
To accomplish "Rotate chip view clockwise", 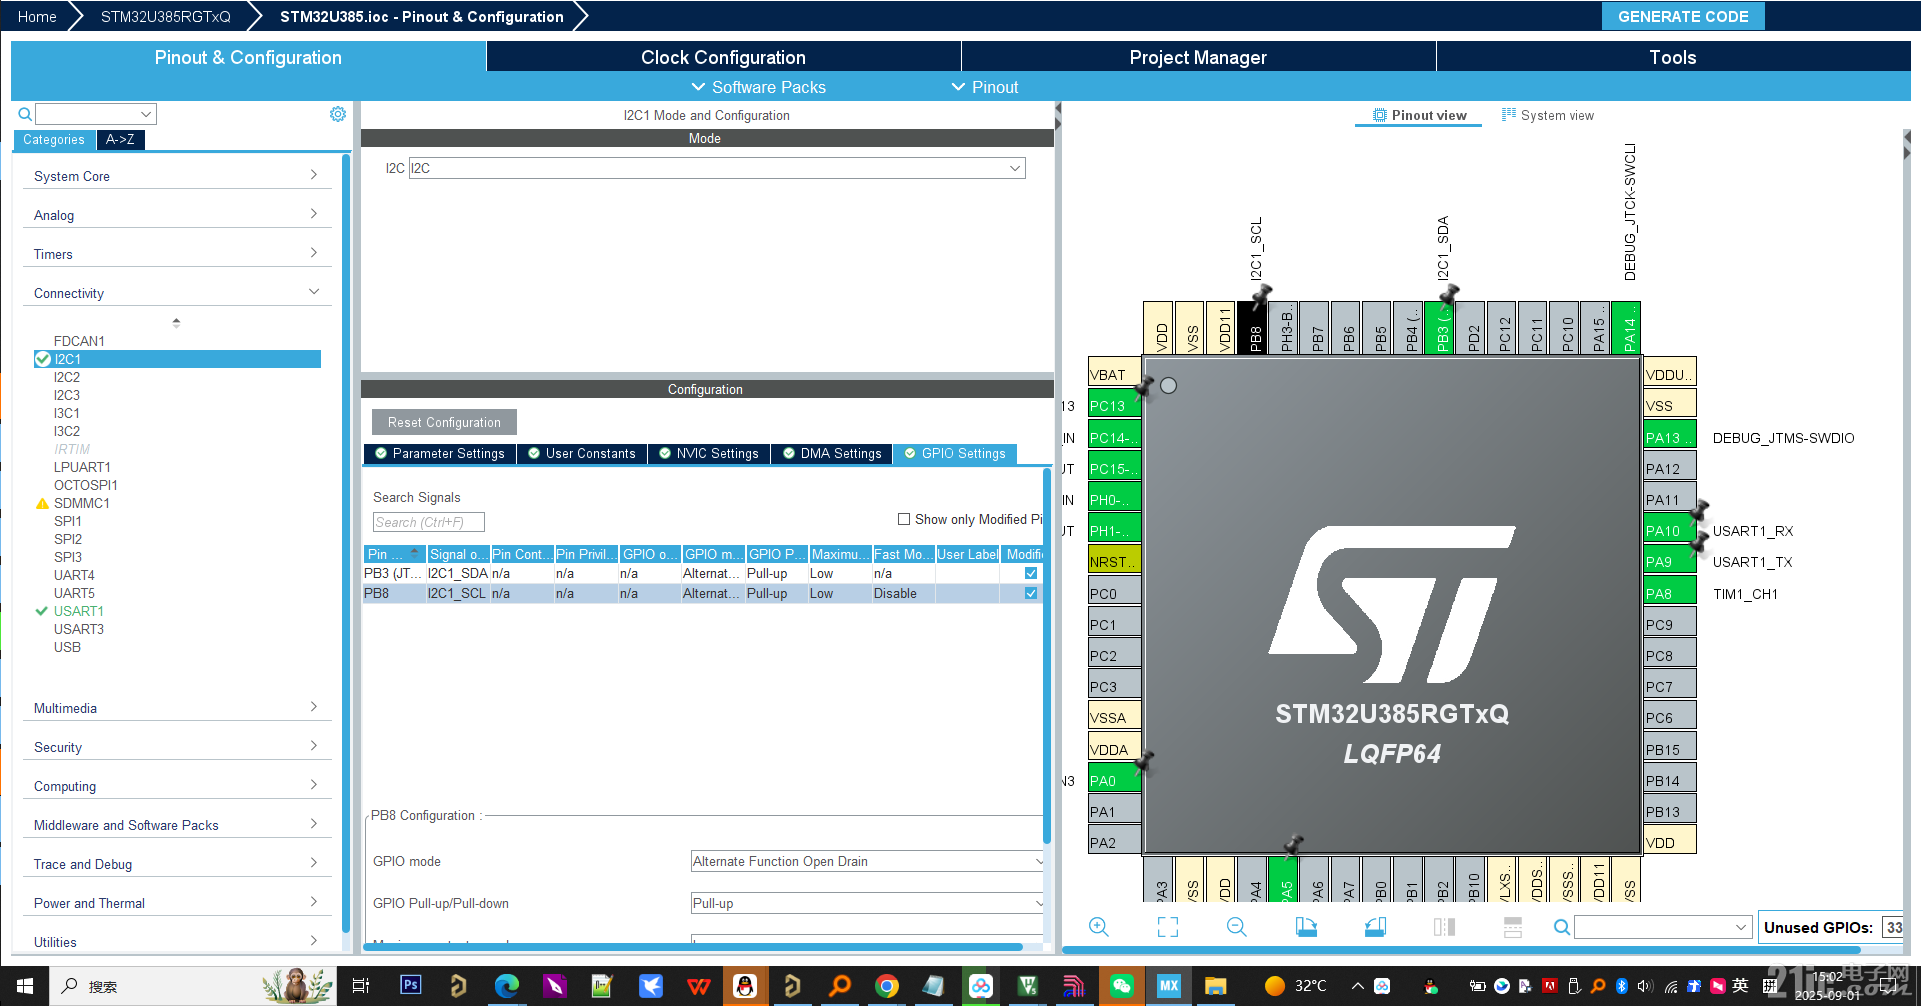I will pyautogui.click(x=1306, y=927).
